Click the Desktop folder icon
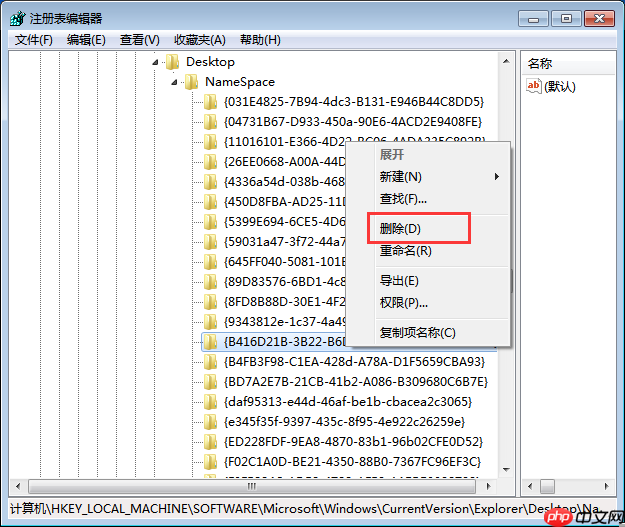 click(x=172, y=62)
